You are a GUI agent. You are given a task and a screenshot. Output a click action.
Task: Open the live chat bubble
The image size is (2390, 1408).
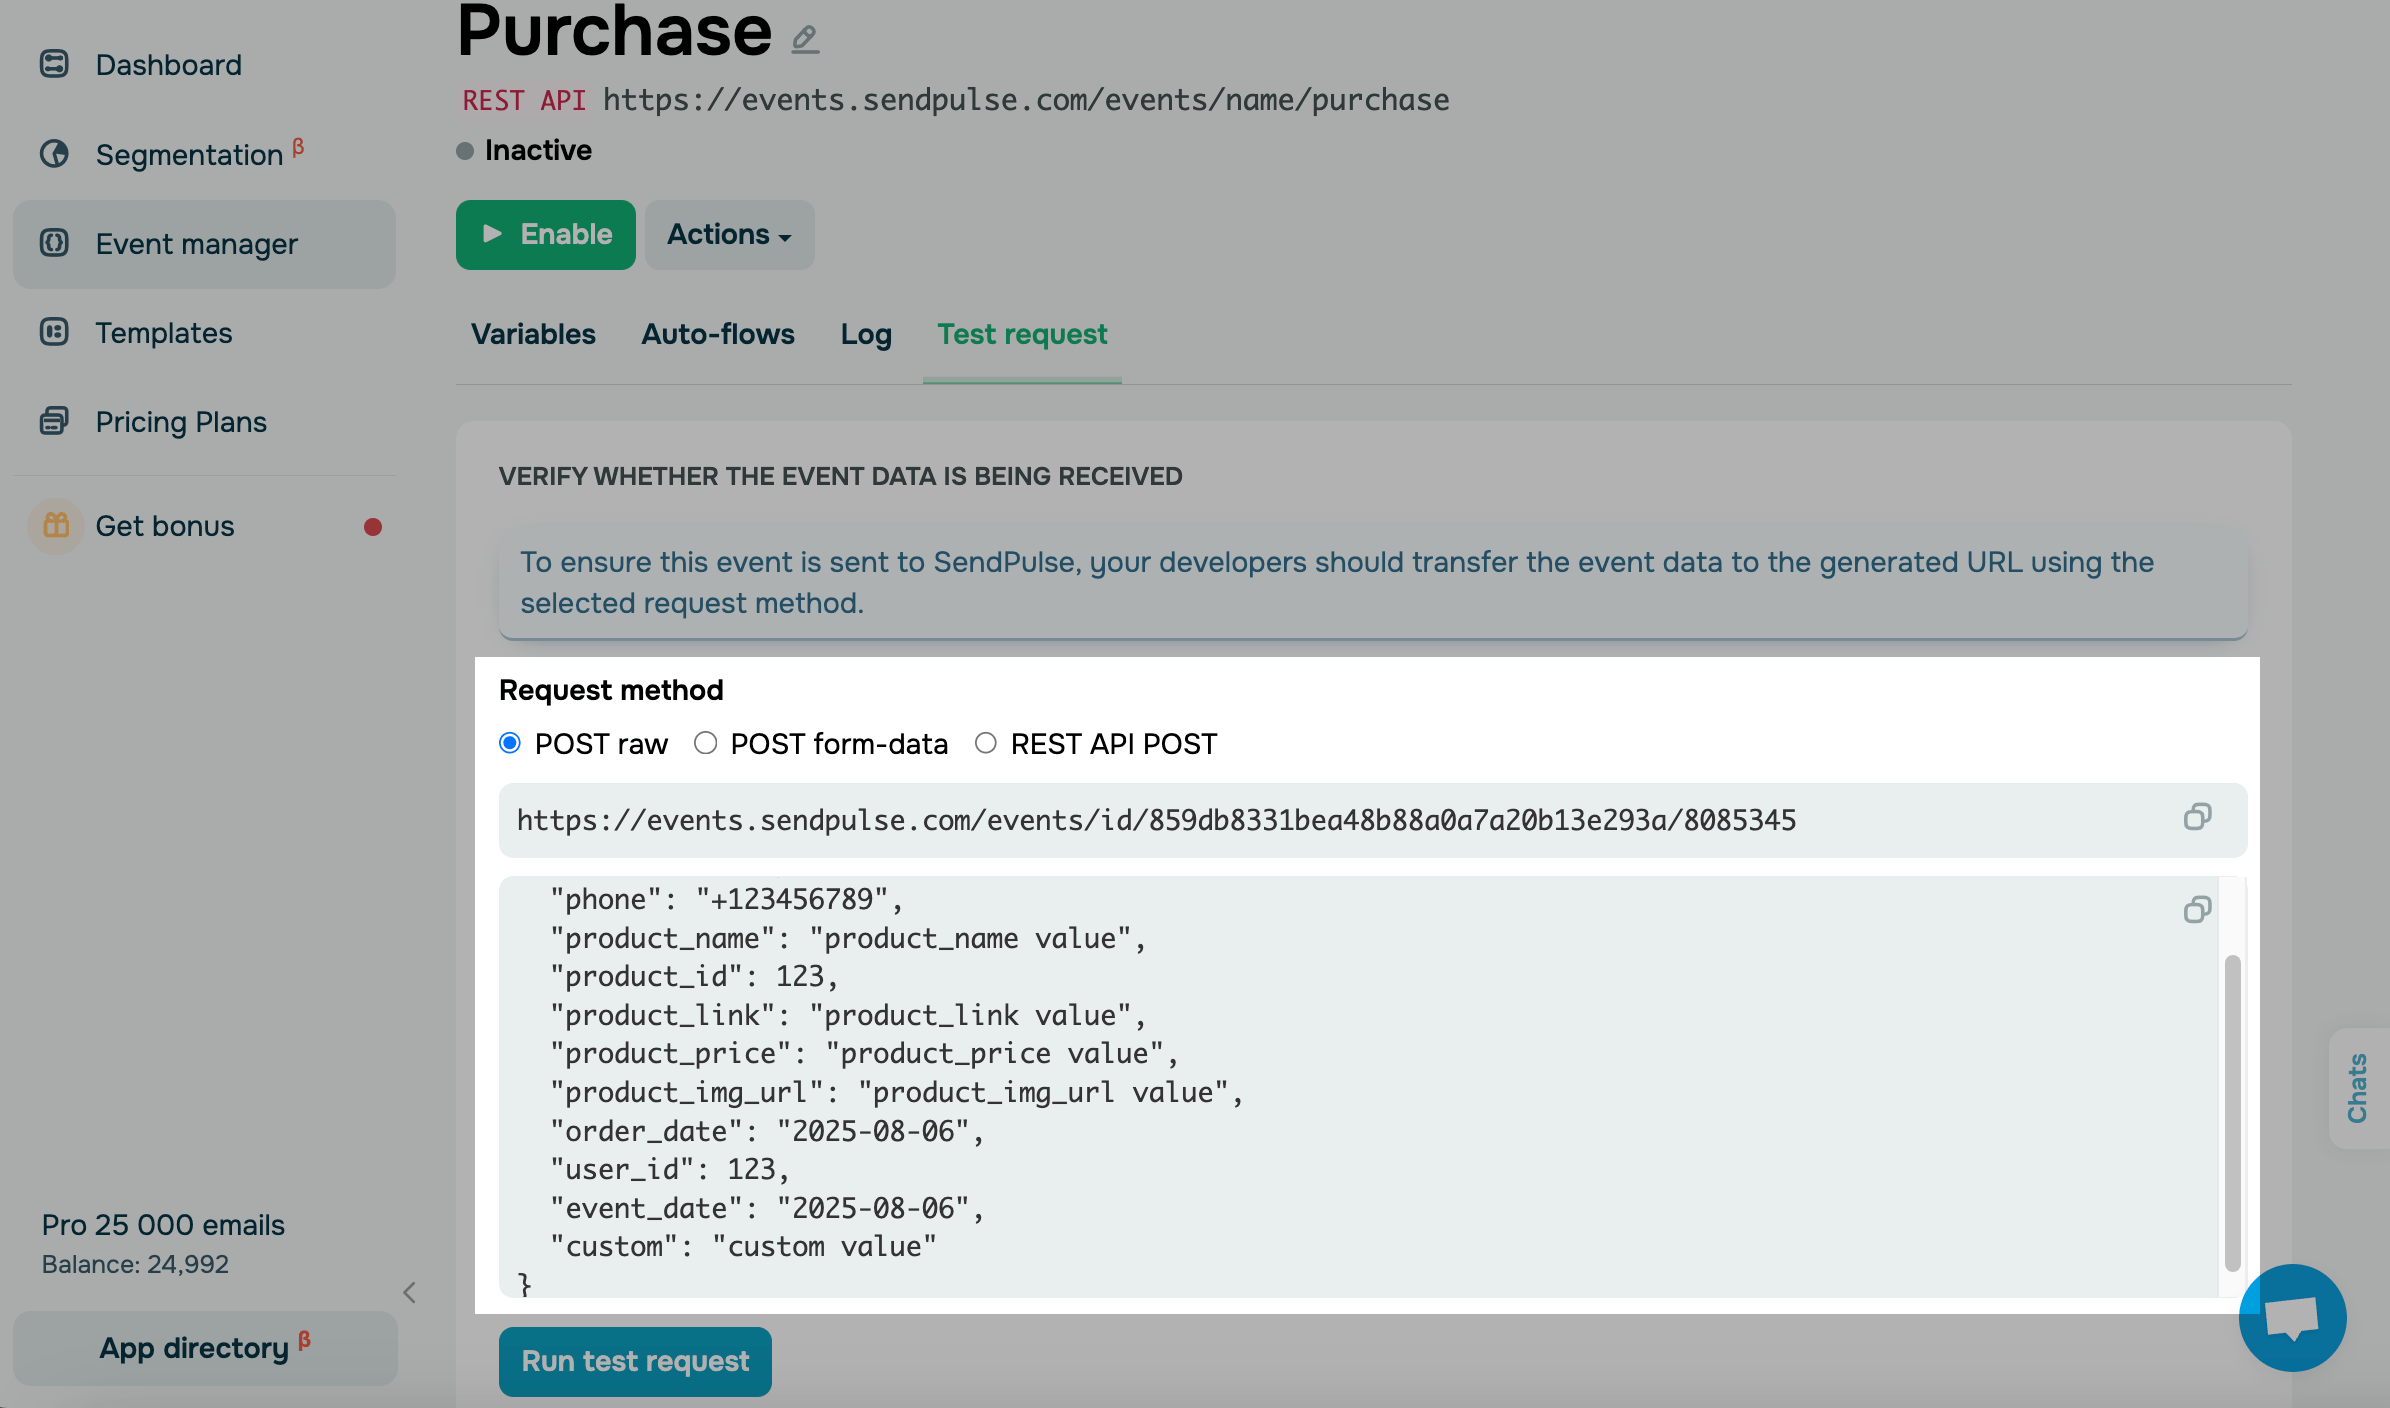click(2292, 1317)
